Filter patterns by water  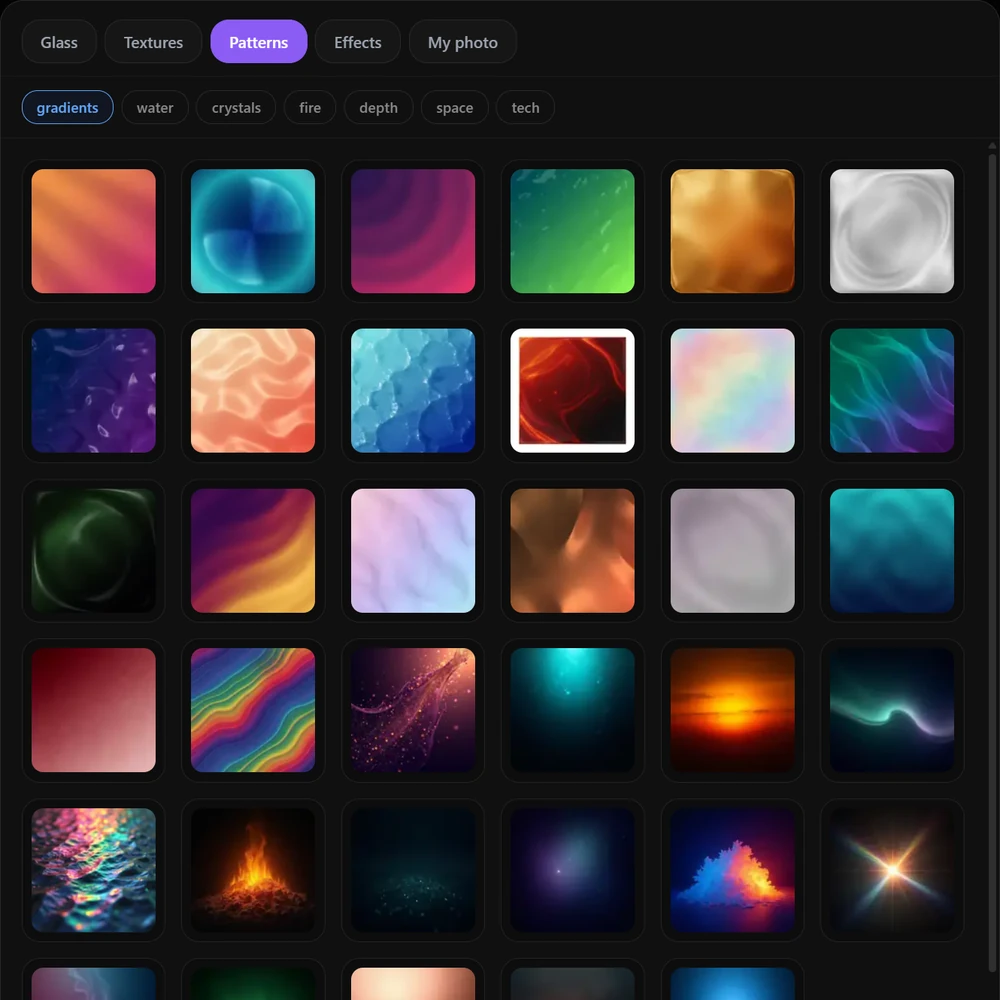(155, 107)
